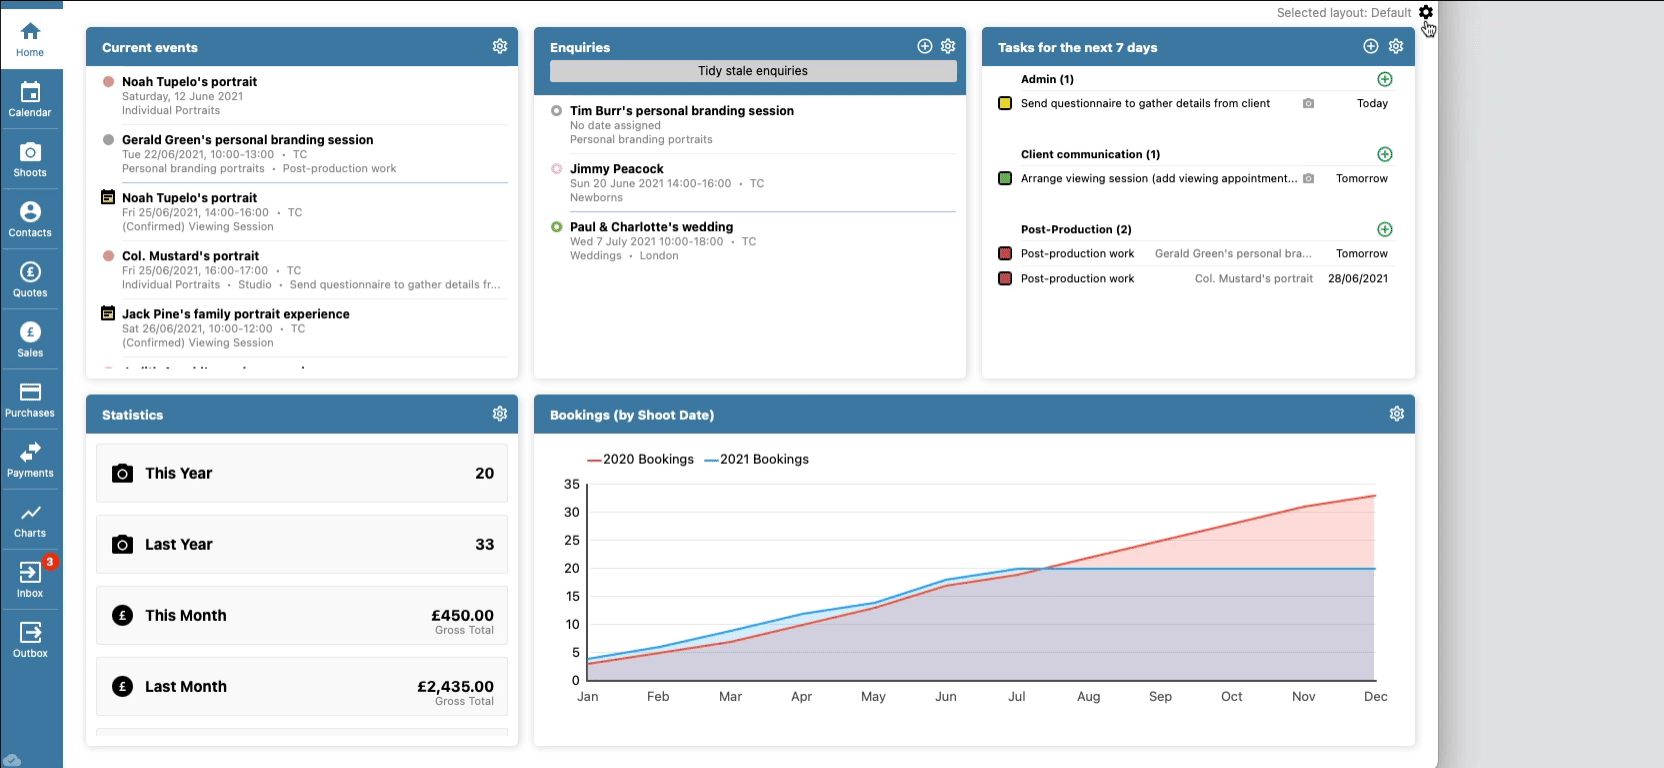
Task: Open the Calendar from the sidebar
Action: click(x=30, y=99)
